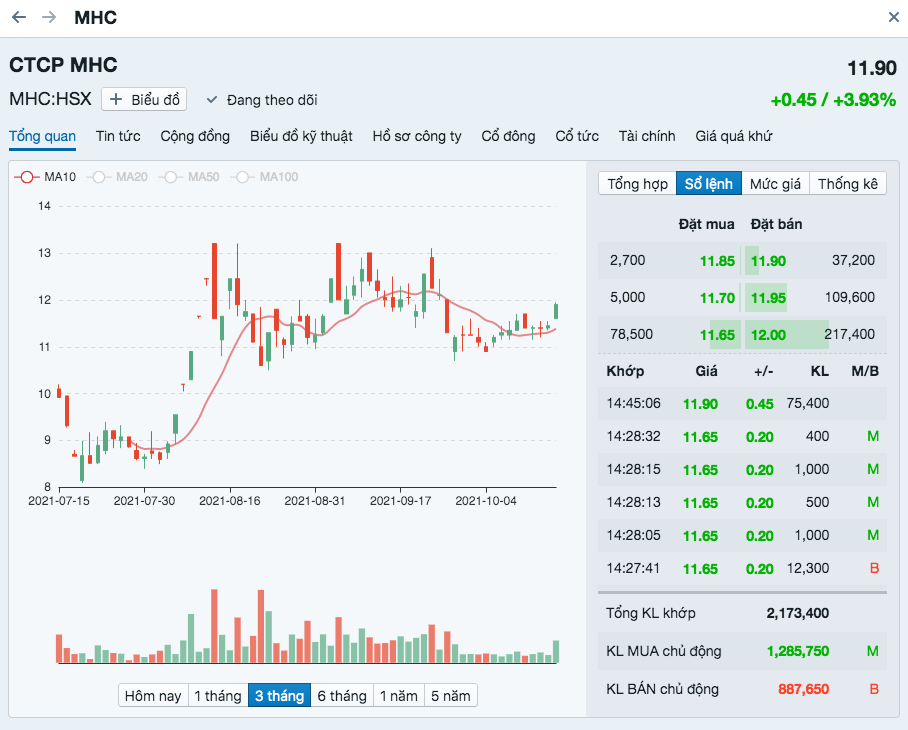This screenshot has width=908, height=730.
Task: Show the Tài chính tab
Action: (x=647, y=136)
